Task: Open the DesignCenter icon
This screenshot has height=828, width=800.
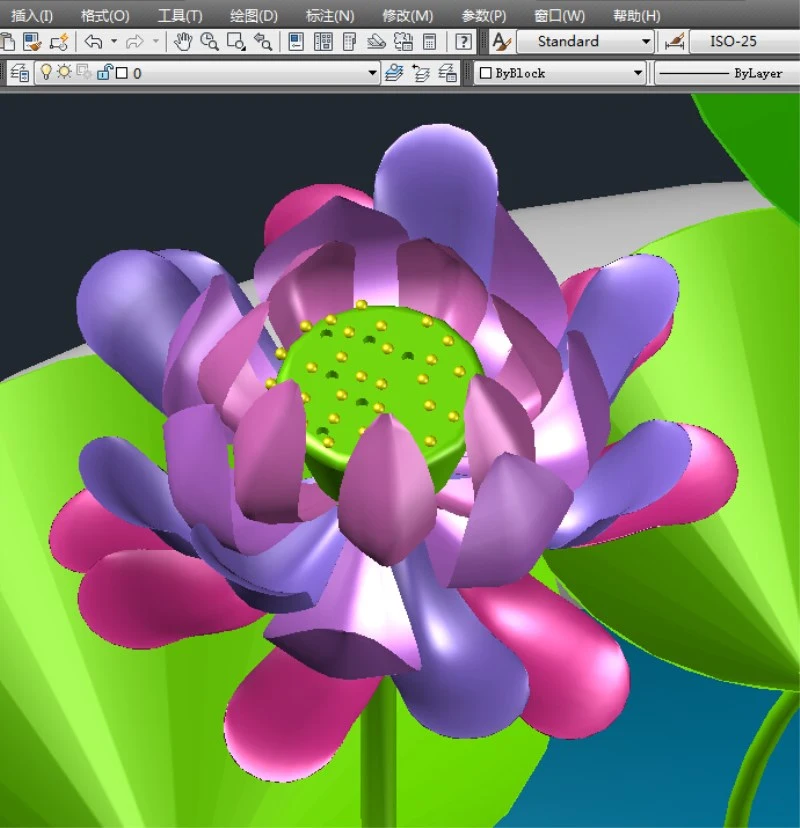Action: [323, 41]
